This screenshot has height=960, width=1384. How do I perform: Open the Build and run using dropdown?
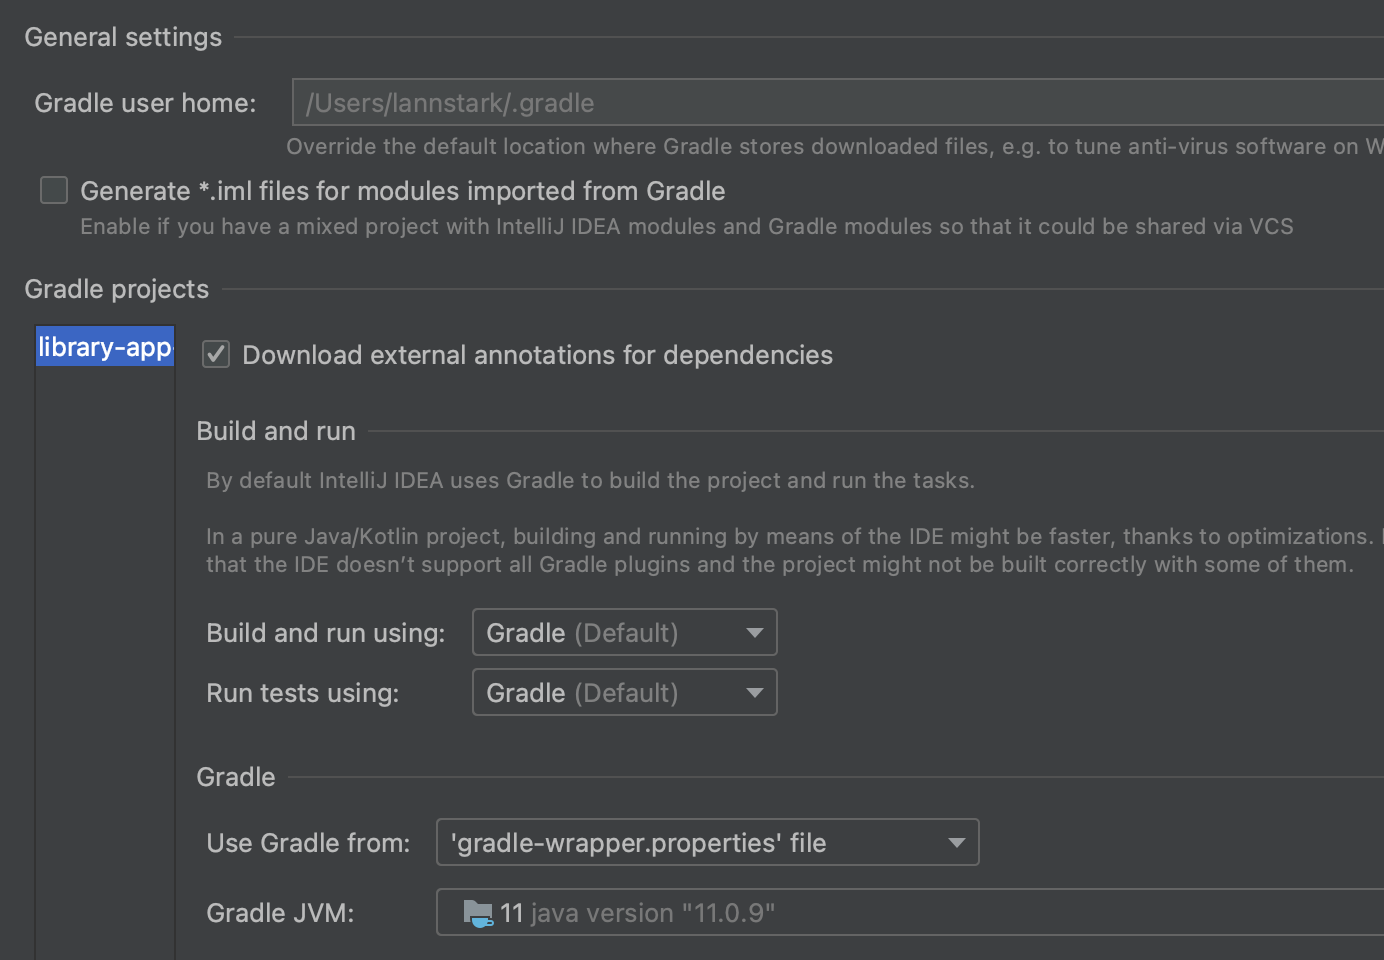(624, 632)
